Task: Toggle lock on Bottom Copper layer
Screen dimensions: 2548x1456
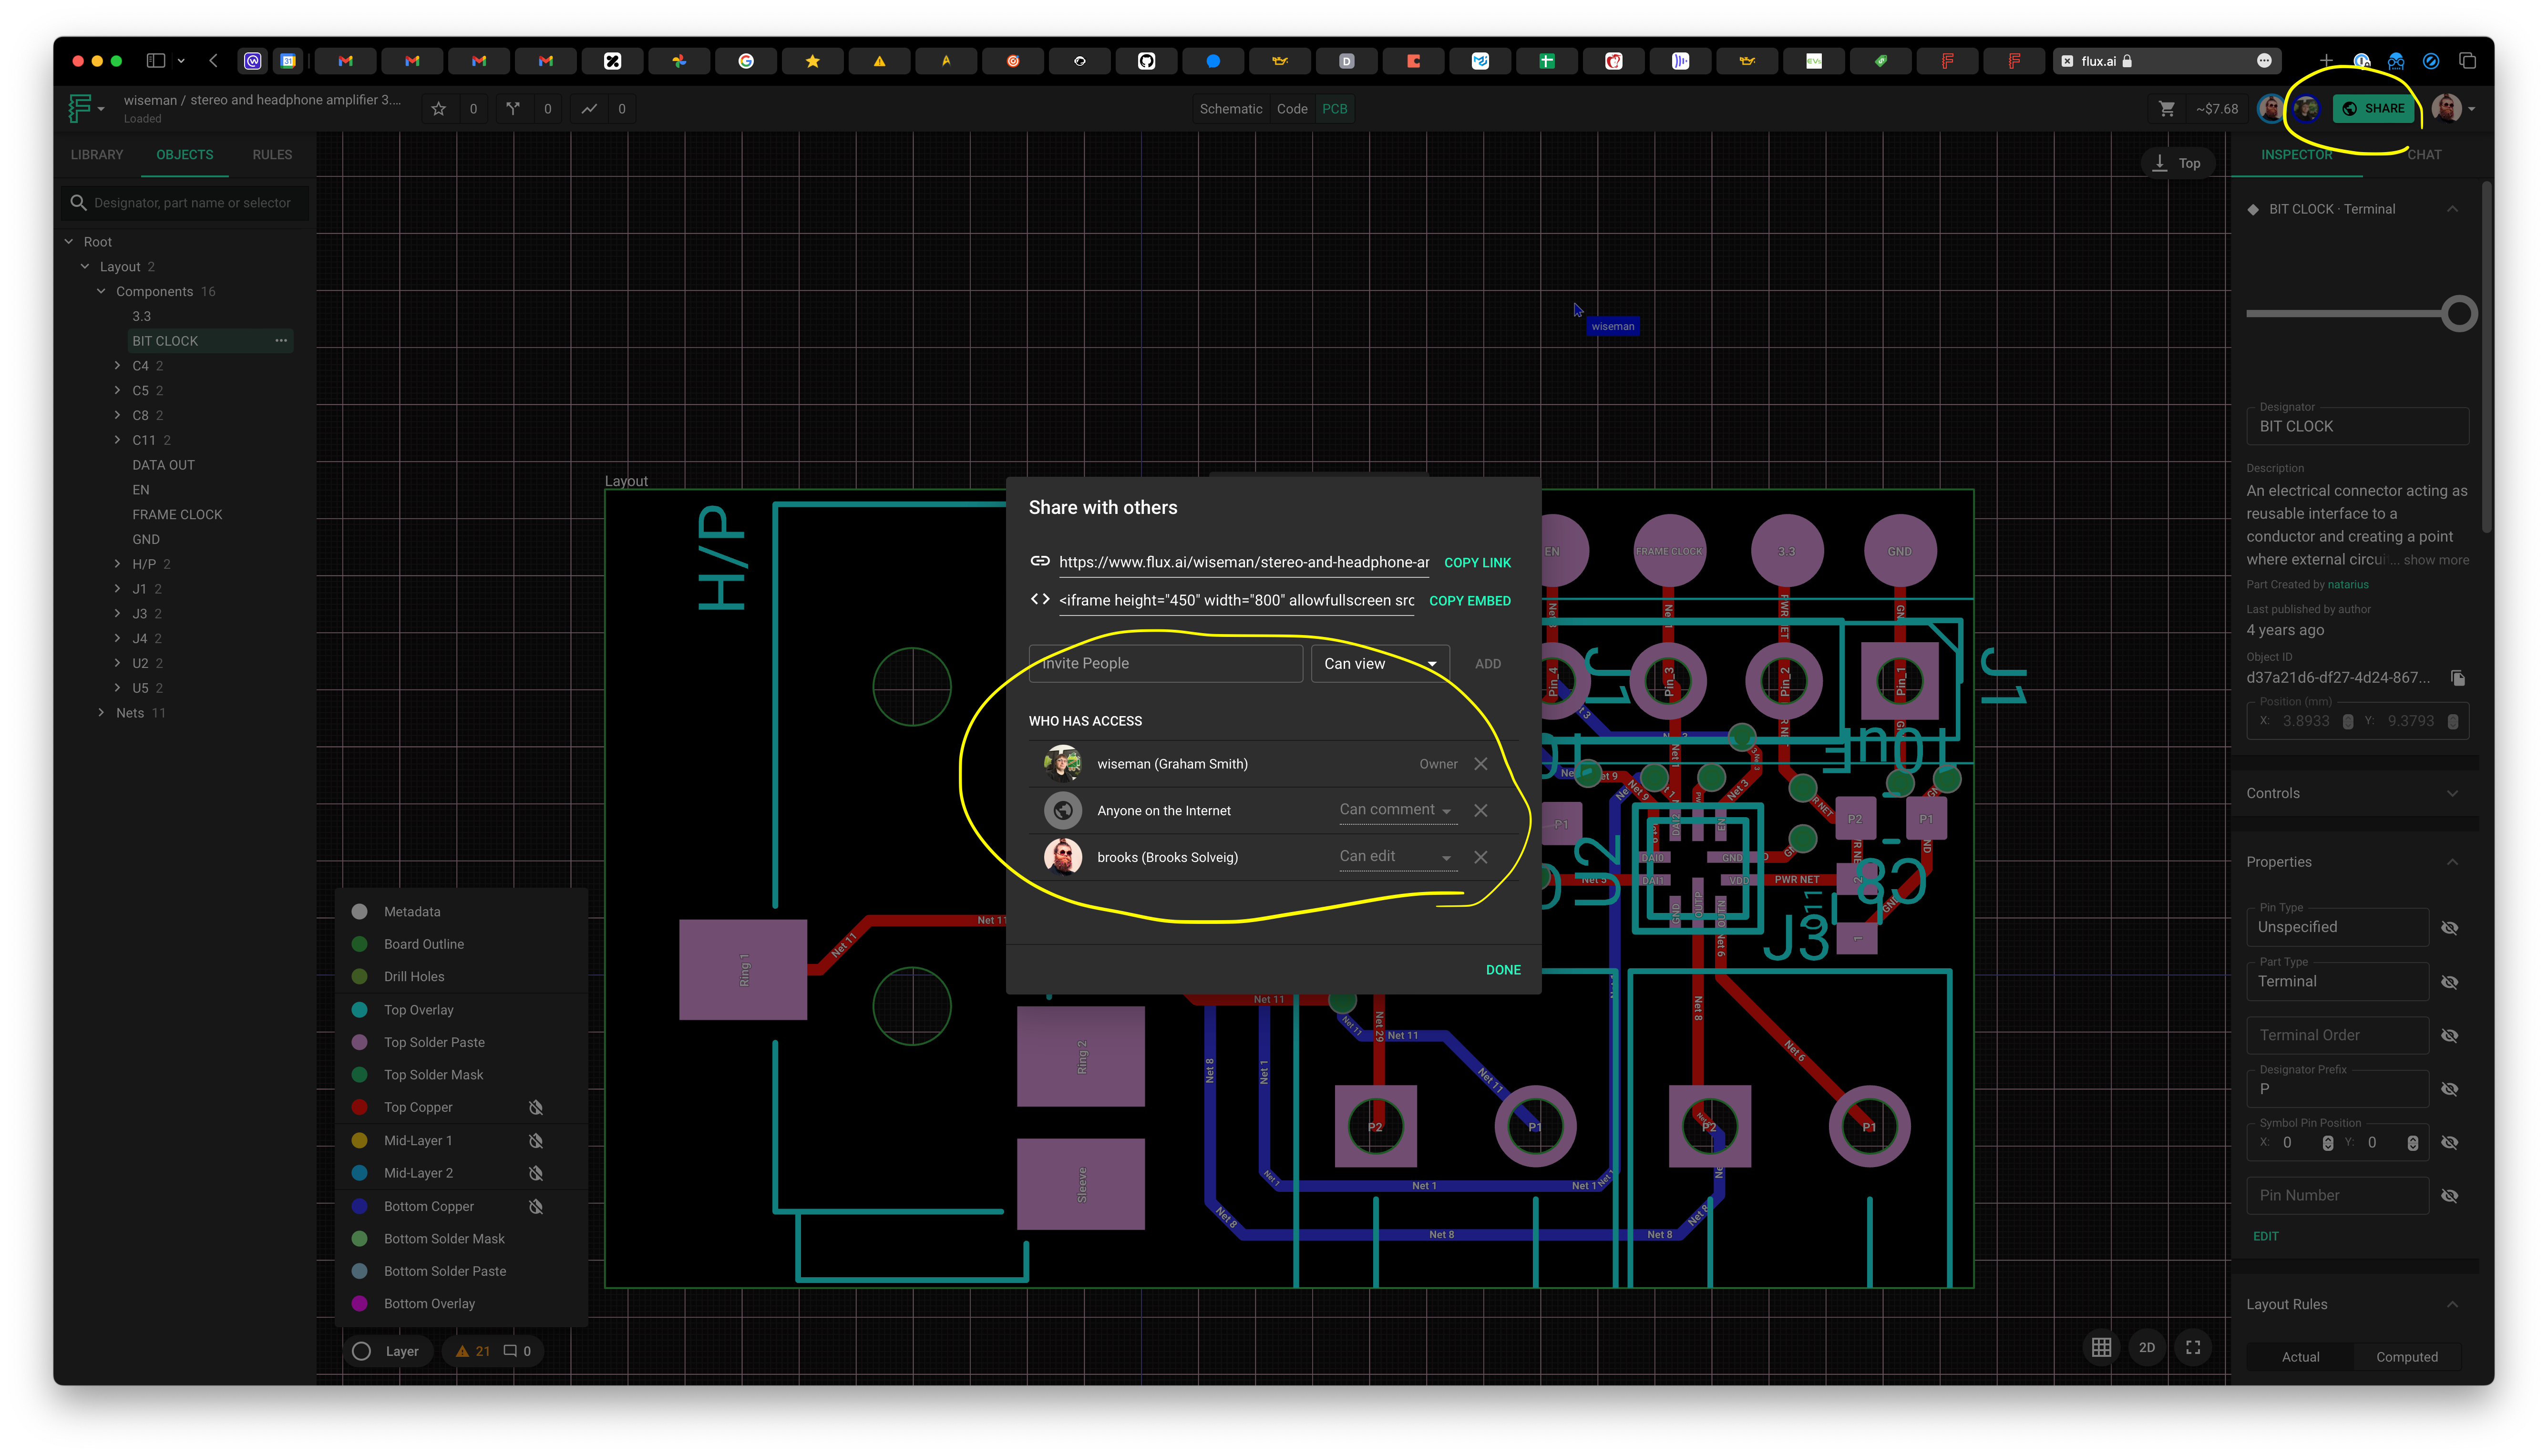Action: point(536,1206)
